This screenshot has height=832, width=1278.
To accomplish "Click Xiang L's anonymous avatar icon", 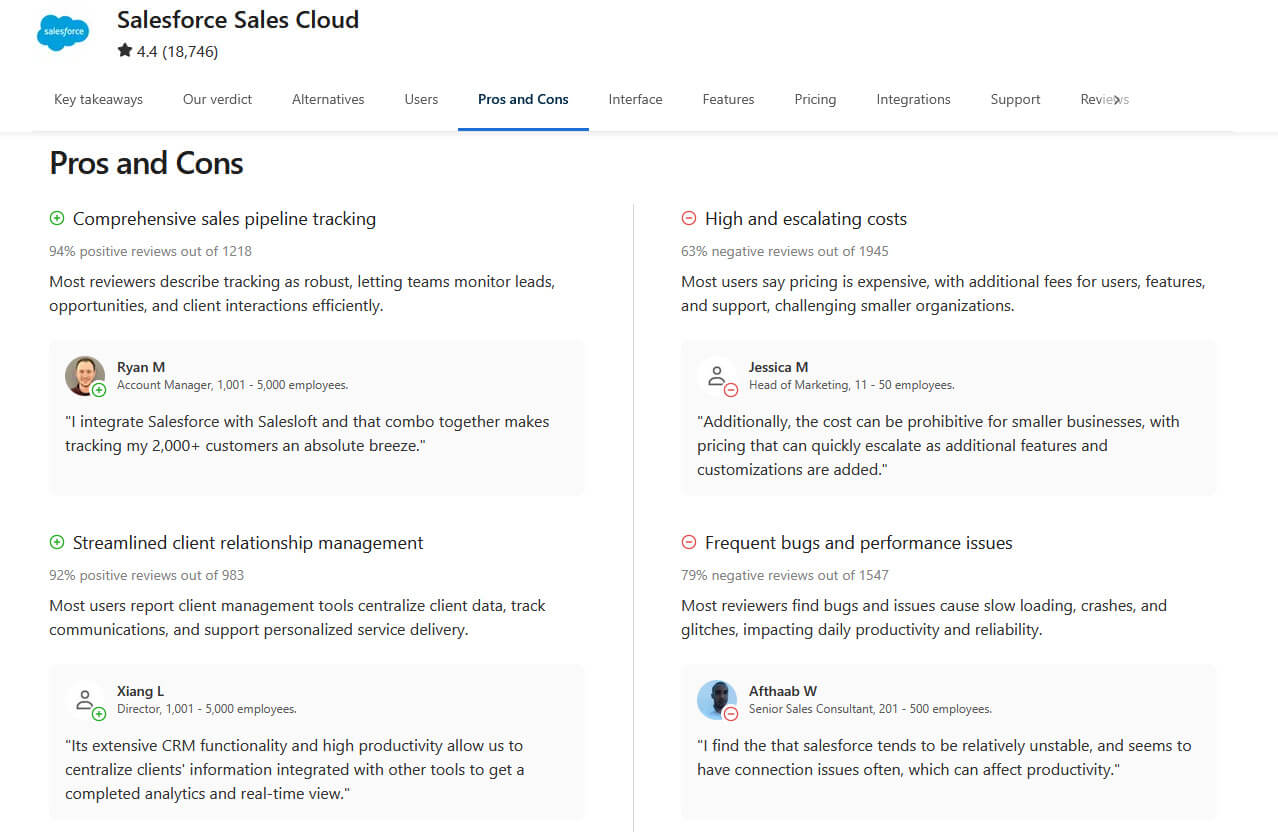I will pos(85,700).
